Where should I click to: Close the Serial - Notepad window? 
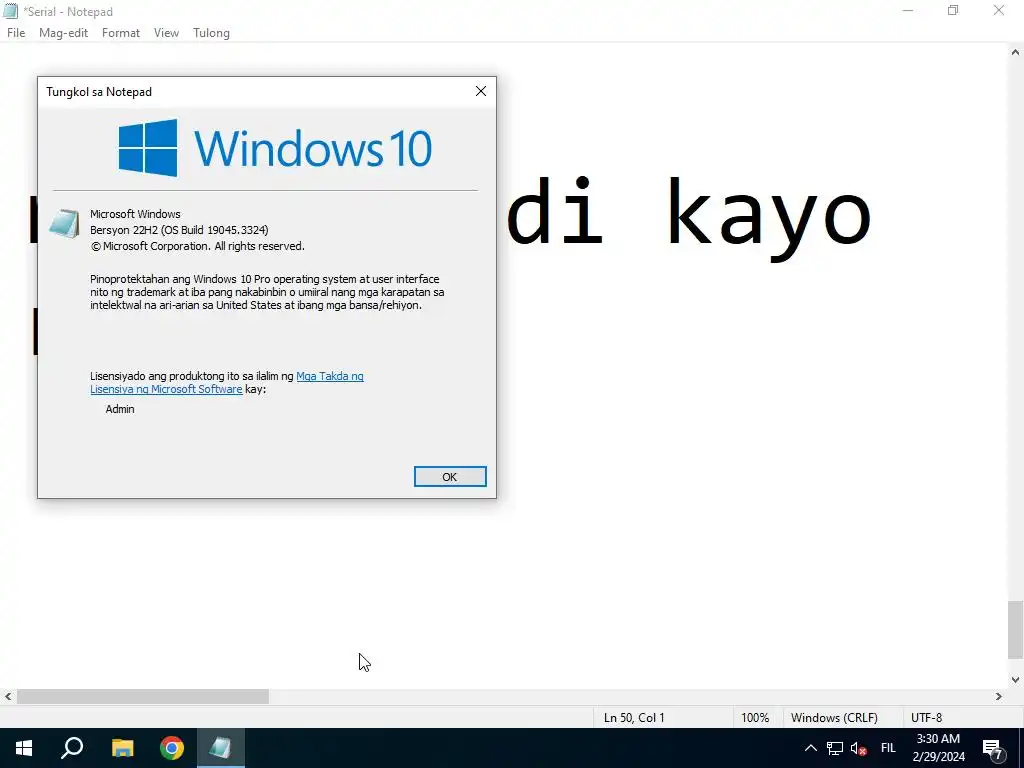999,11
